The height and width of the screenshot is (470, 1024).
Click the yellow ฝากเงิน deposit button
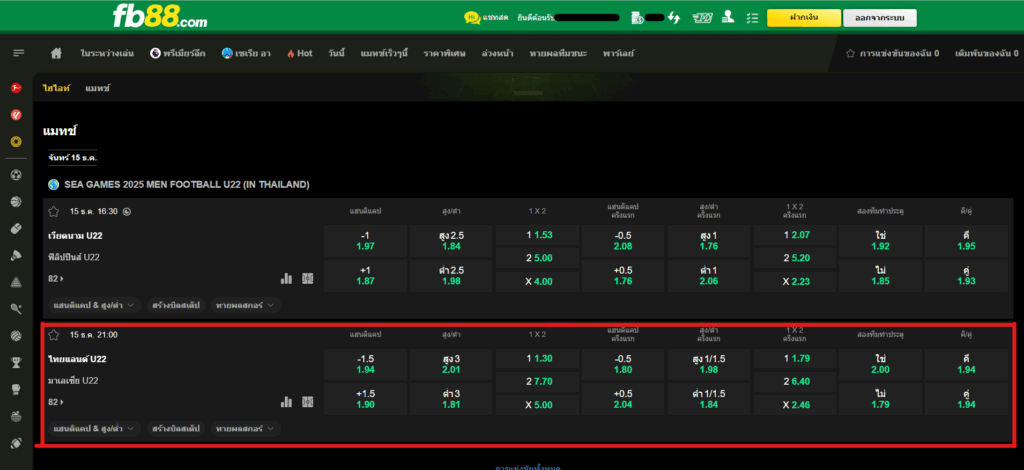803,18
